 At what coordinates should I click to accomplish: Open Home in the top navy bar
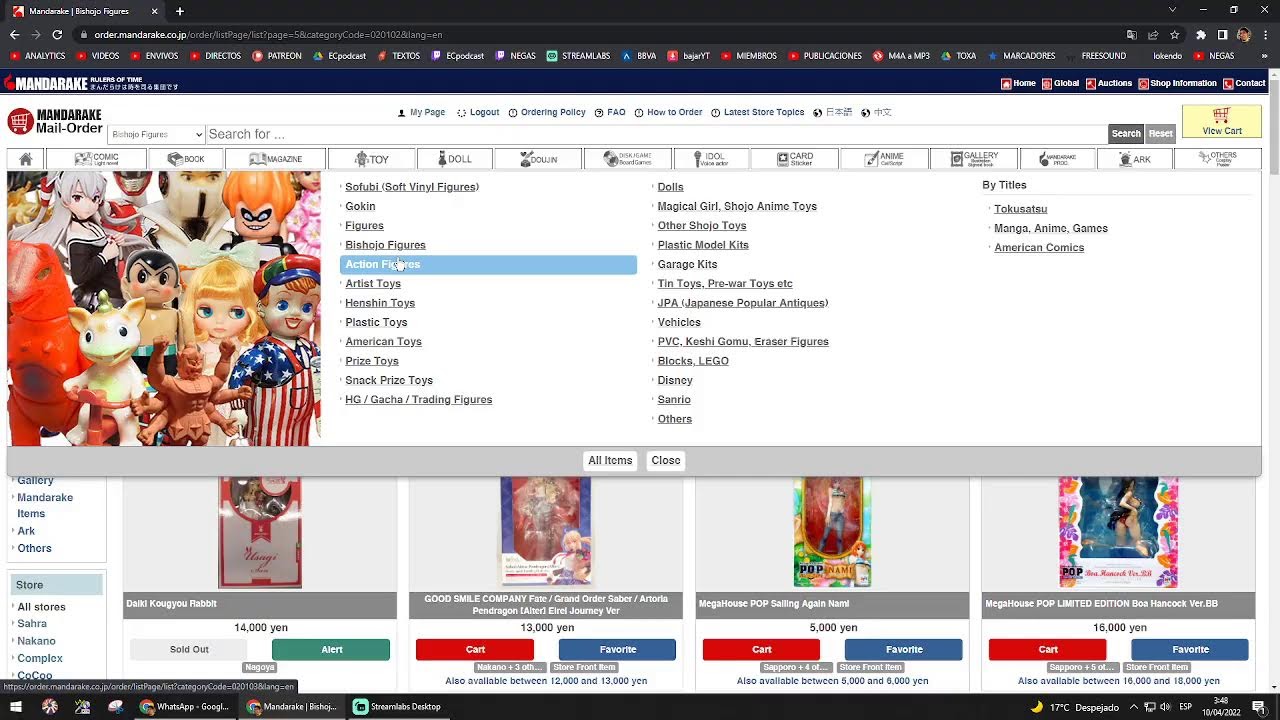click(x=1018, y=84)
